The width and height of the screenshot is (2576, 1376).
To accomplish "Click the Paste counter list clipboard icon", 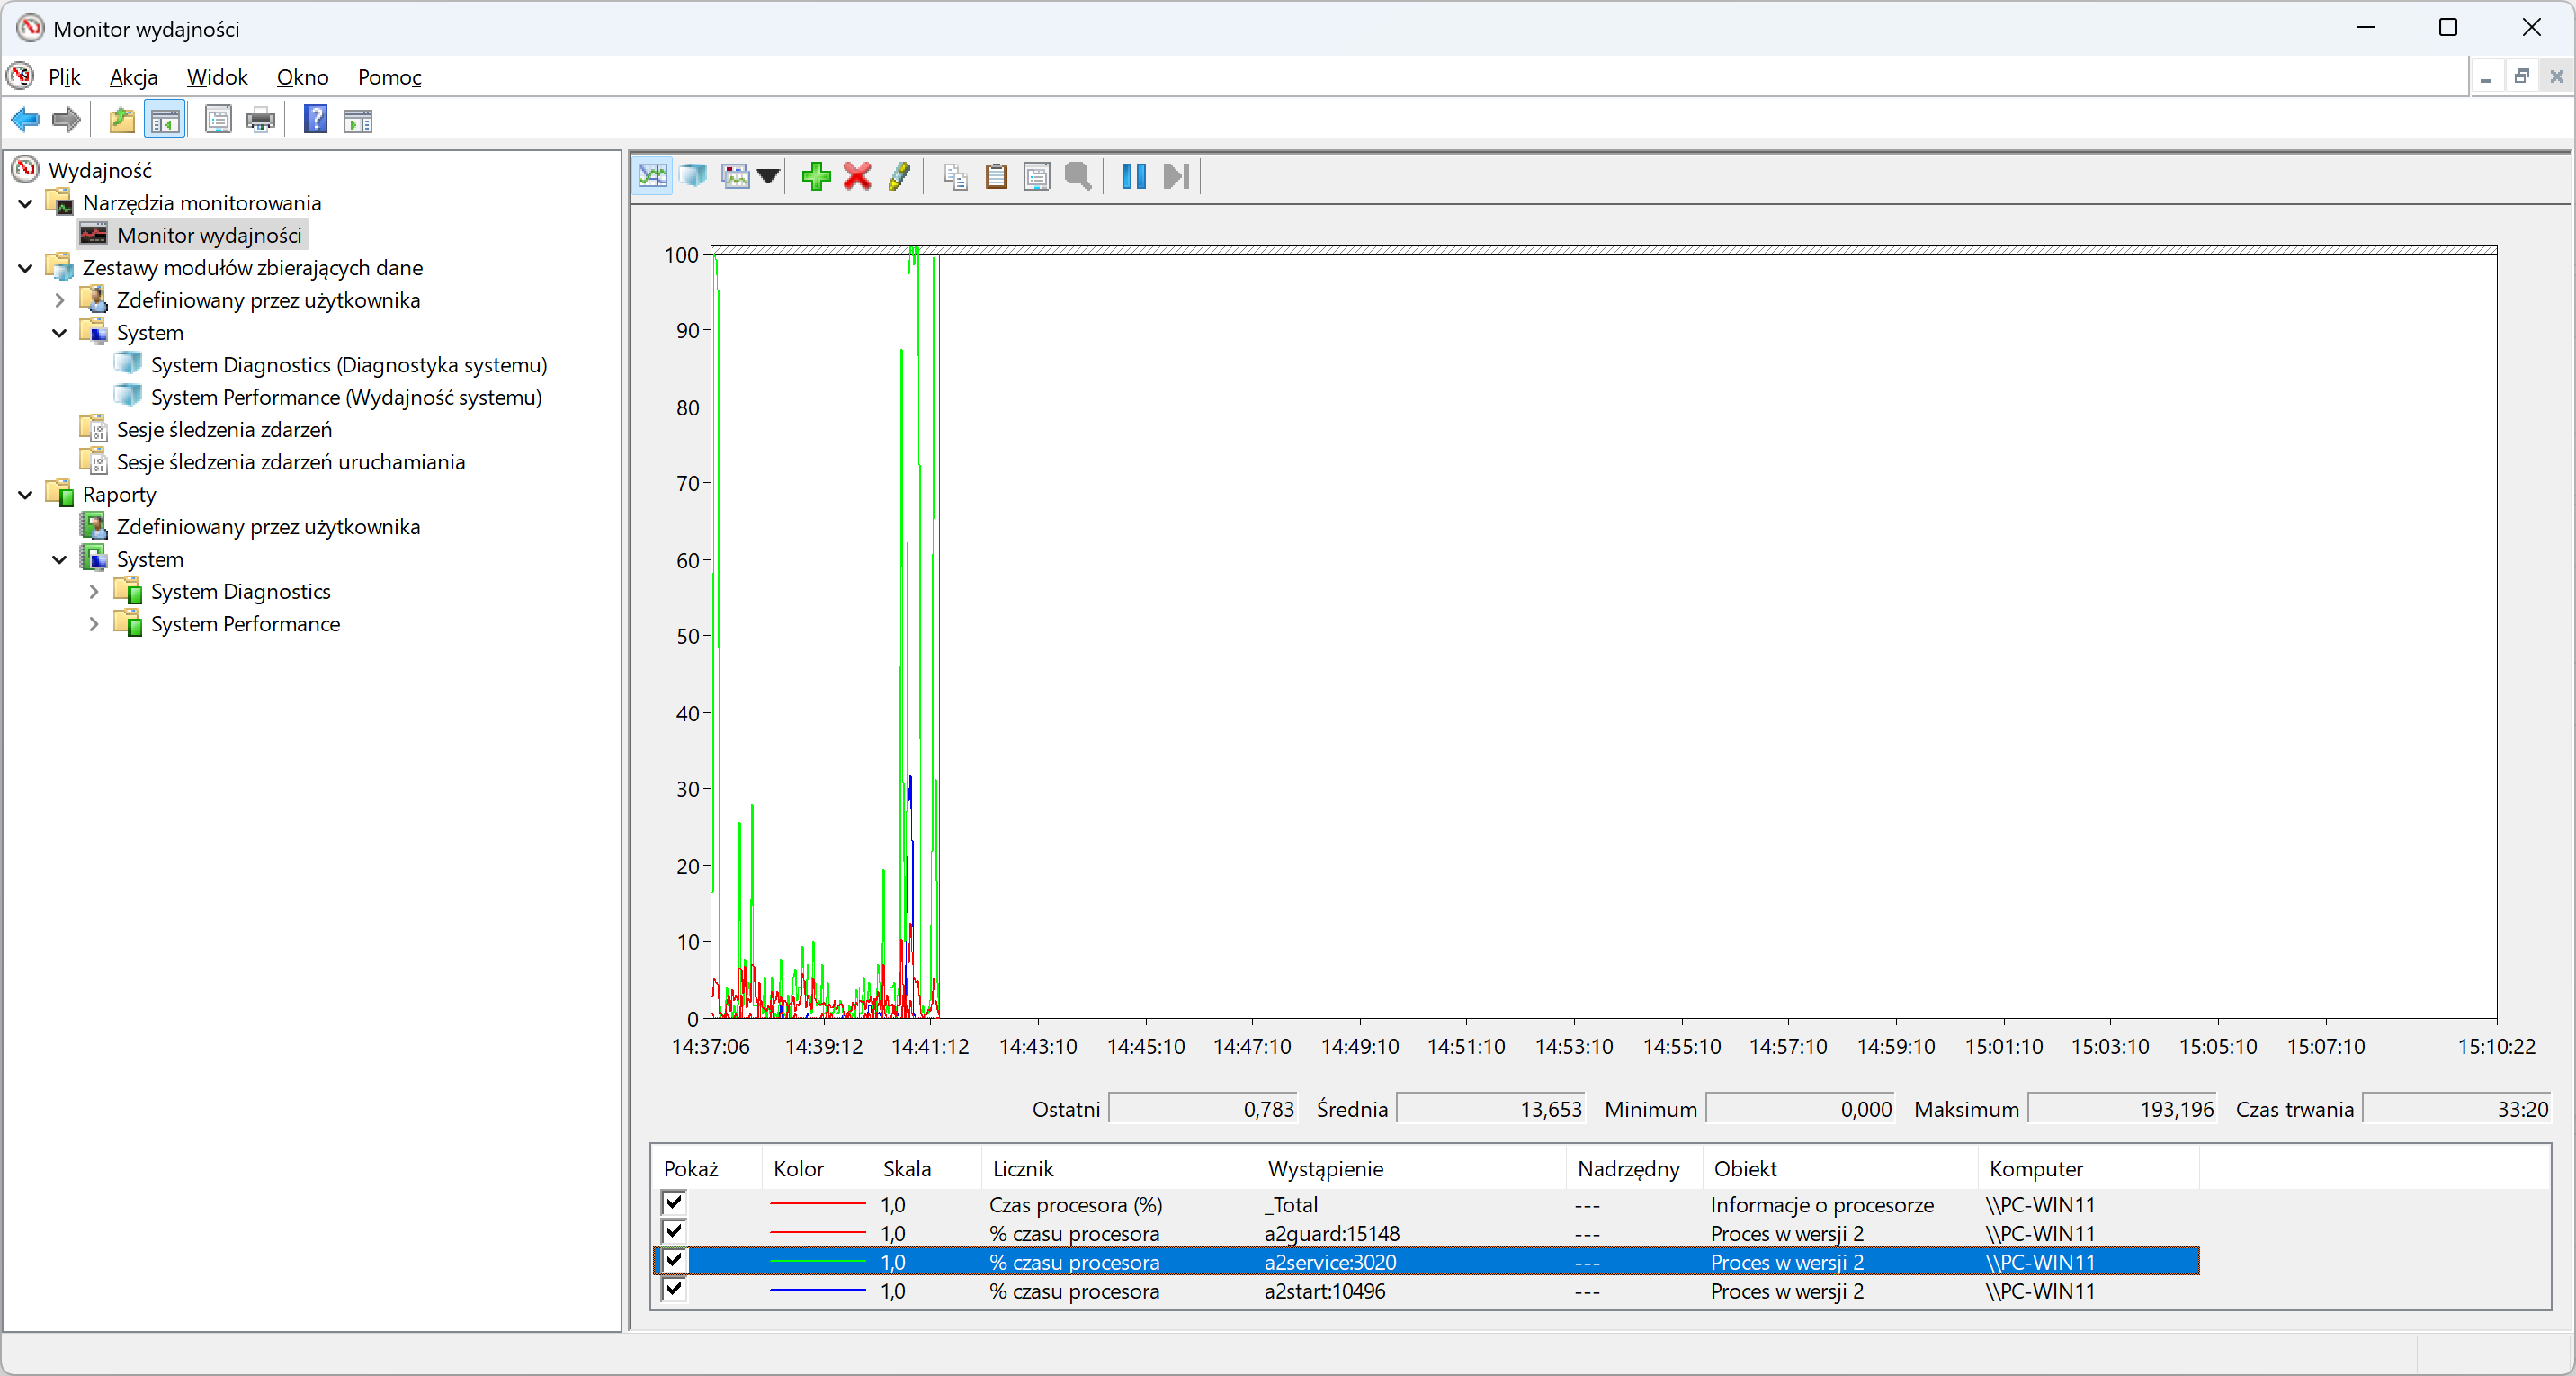I will coord(996,177).
